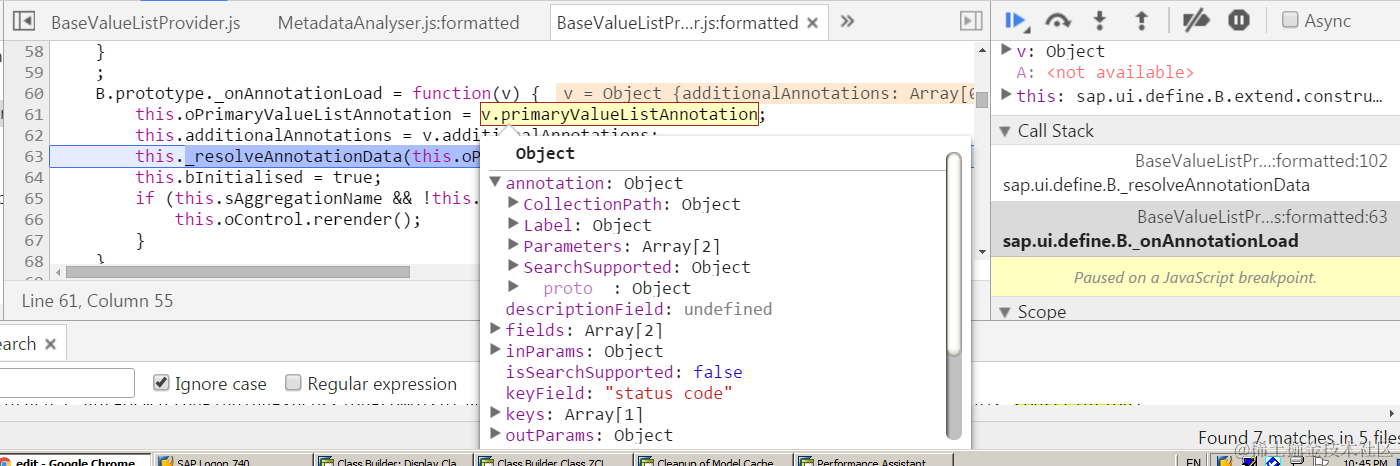Enable the Async checkbox
Screen dimensions: 1400x466
(x=1291, y=20)
